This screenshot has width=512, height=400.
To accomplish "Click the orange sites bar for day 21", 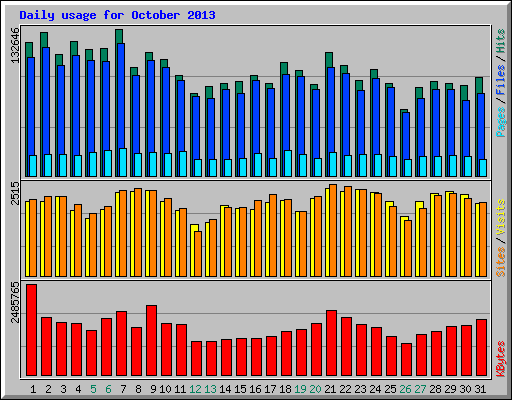I will click(x=333, y=230).
